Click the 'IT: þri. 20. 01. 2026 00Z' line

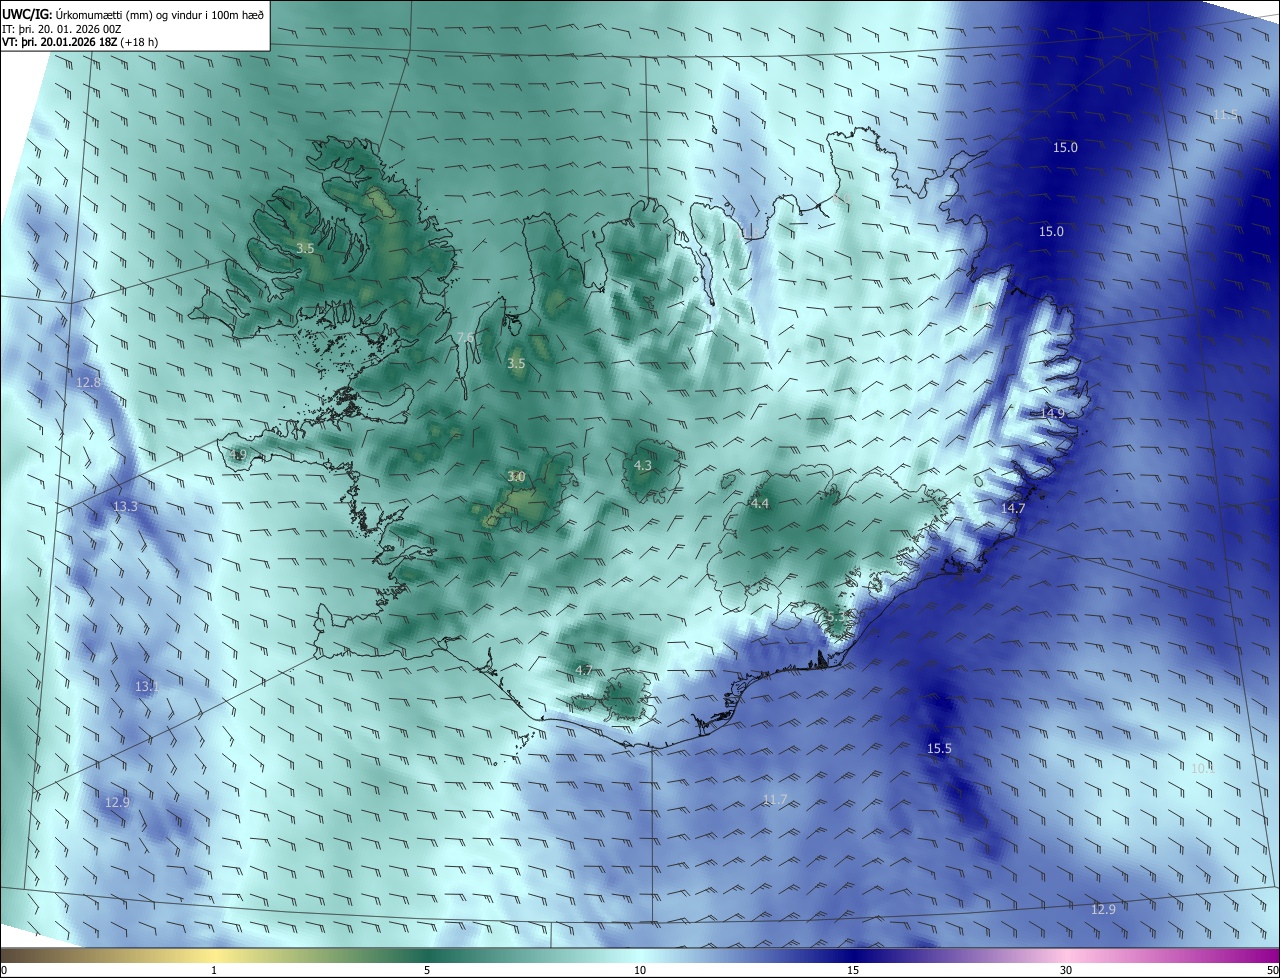(62, 29)
